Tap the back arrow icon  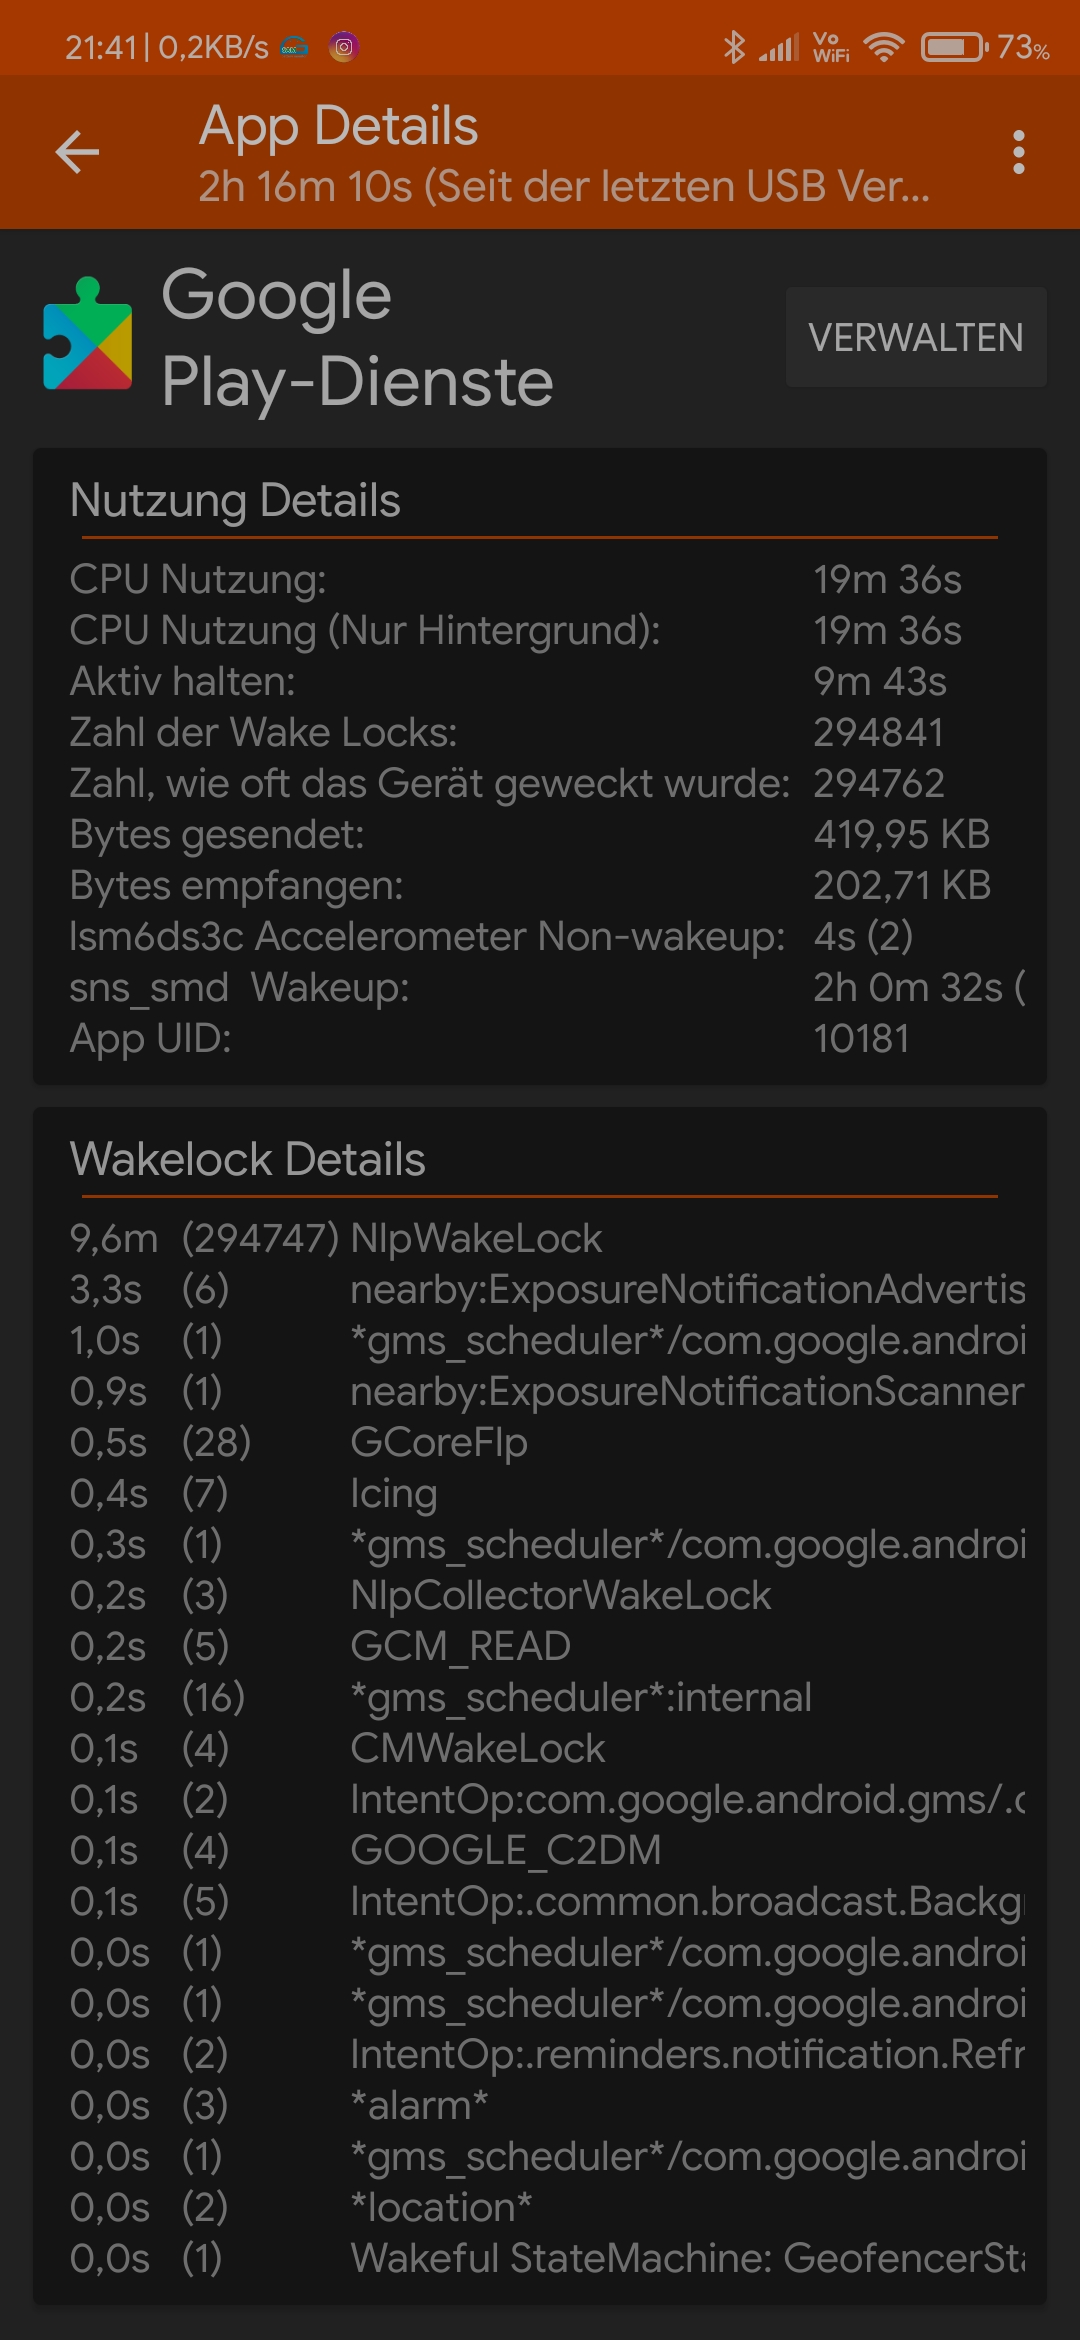tap(77, 152)
